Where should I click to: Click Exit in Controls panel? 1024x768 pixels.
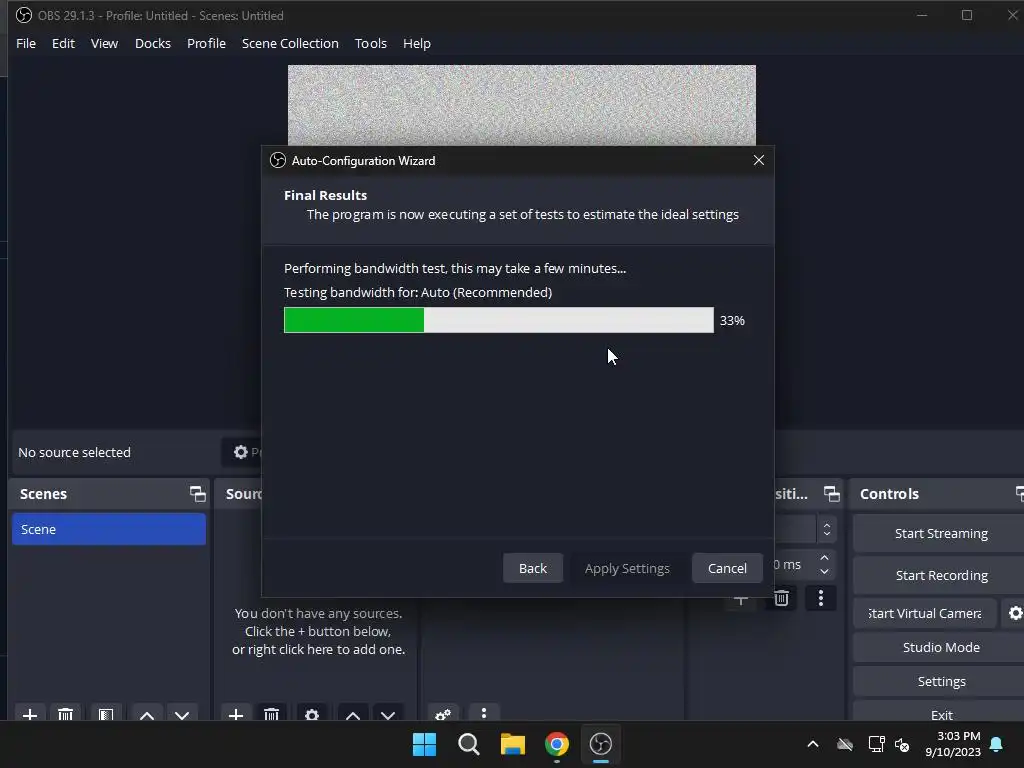[x=940, y=713]
